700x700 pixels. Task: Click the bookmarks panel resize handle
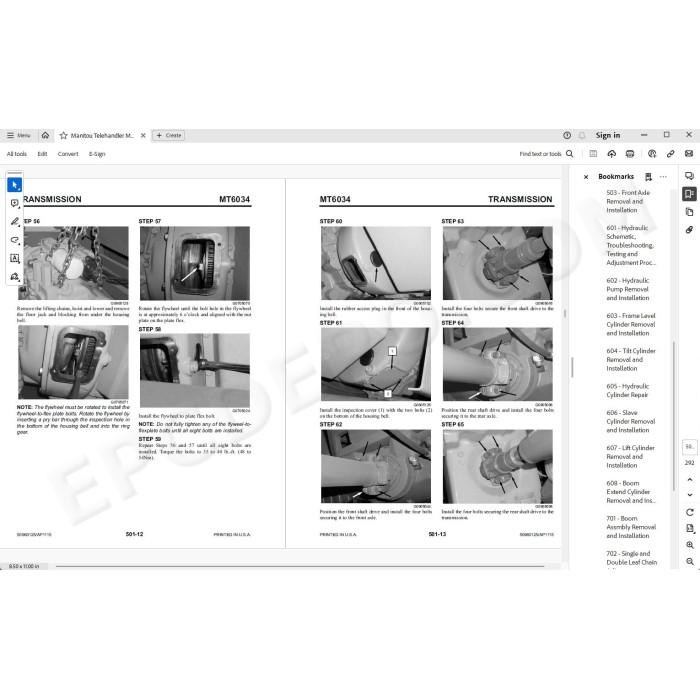(572, 367)
